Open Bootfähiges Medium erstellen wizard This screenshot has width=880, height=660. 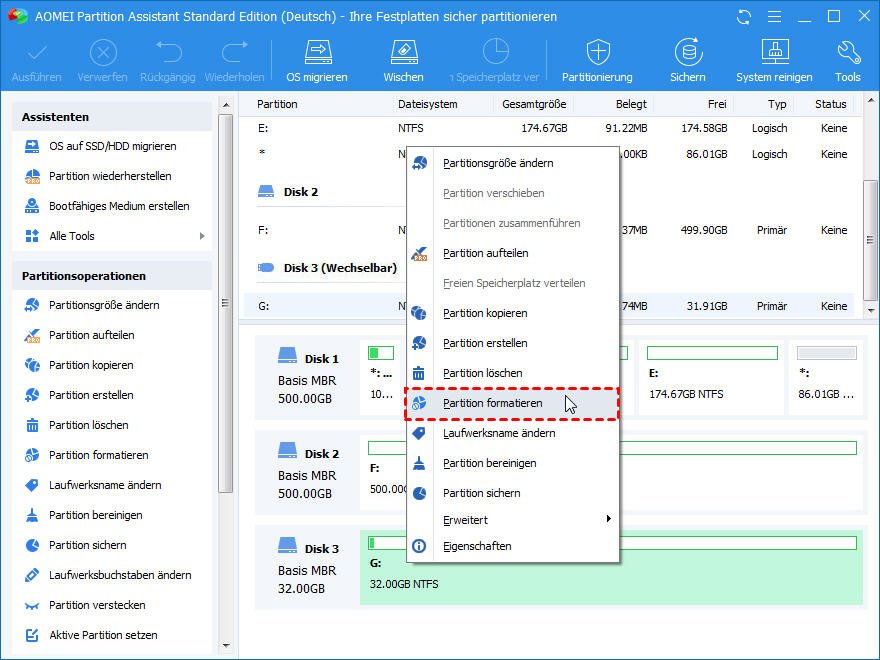click(x=119, y=207)
